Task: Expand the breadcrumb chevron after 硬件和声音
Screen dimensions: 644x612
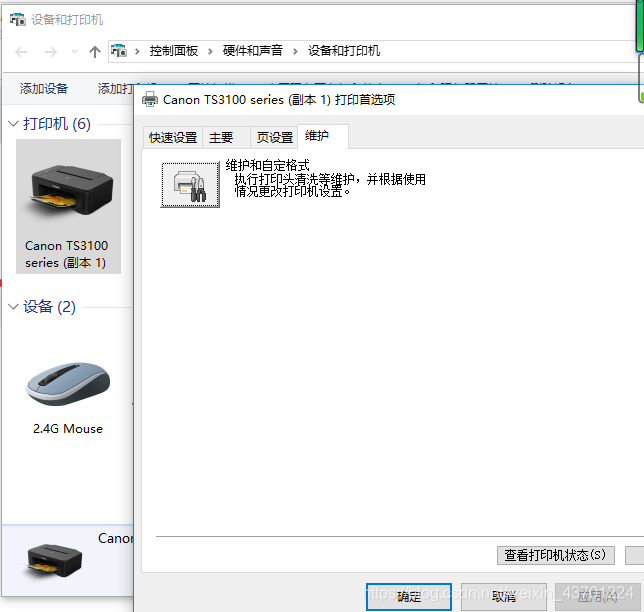Action: (295, 51)
